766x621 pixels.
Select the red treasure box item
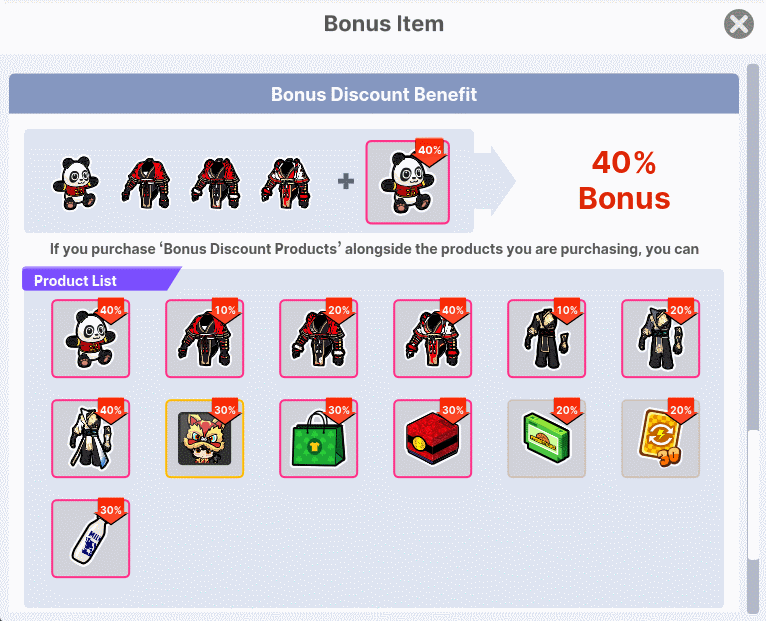click(432, 438)
